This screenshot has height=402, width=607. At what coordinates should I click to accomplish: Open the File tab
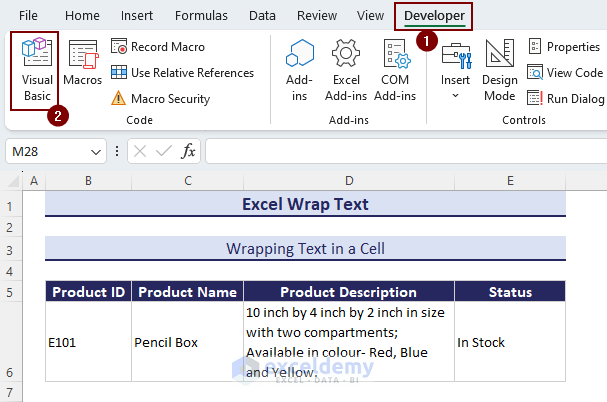click(x=28, y=15)
